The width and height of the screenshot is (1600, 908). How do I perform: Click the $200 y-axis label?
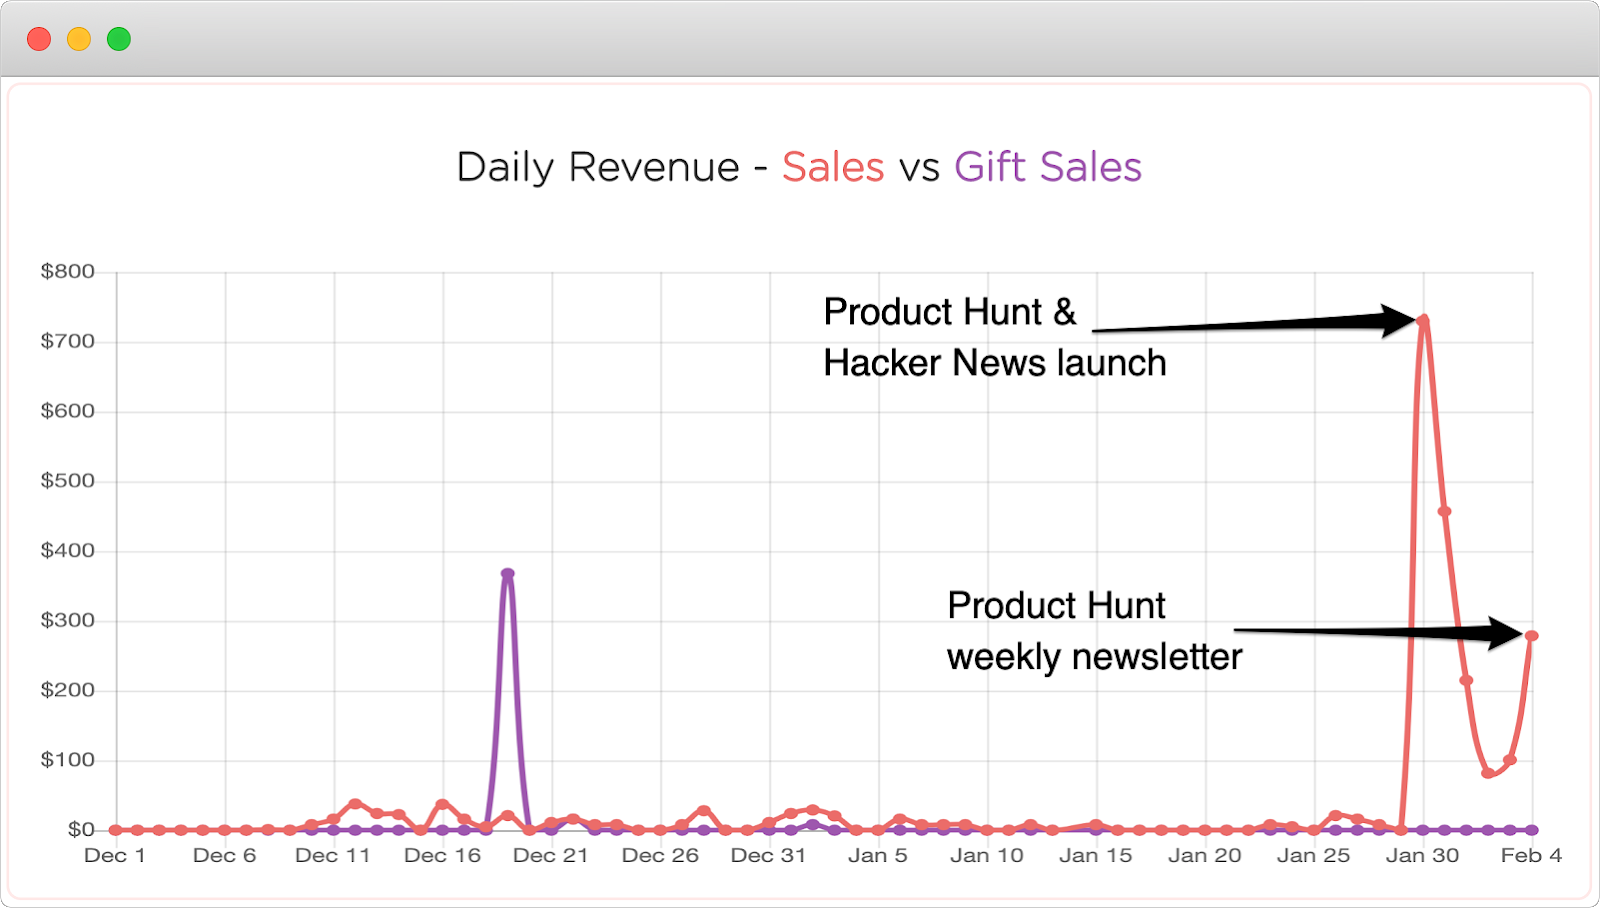67,690
